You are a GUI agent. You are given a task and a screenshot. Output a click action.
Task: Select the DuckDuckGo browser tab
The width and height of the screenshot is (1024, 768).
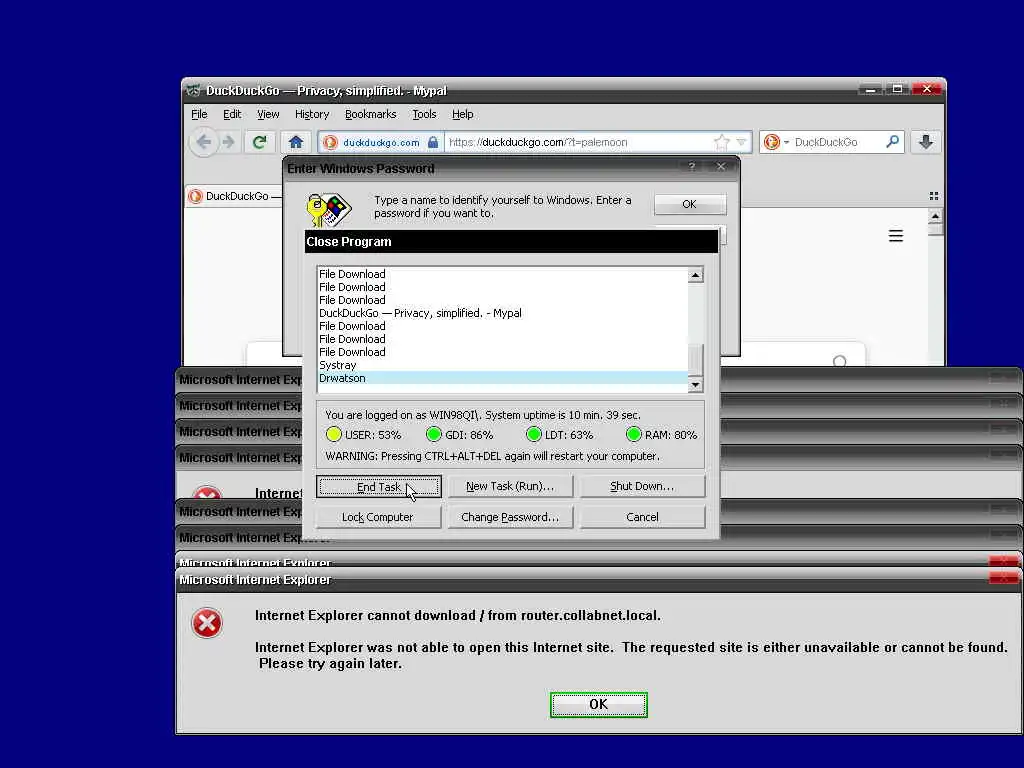click(x=234, y=196)
